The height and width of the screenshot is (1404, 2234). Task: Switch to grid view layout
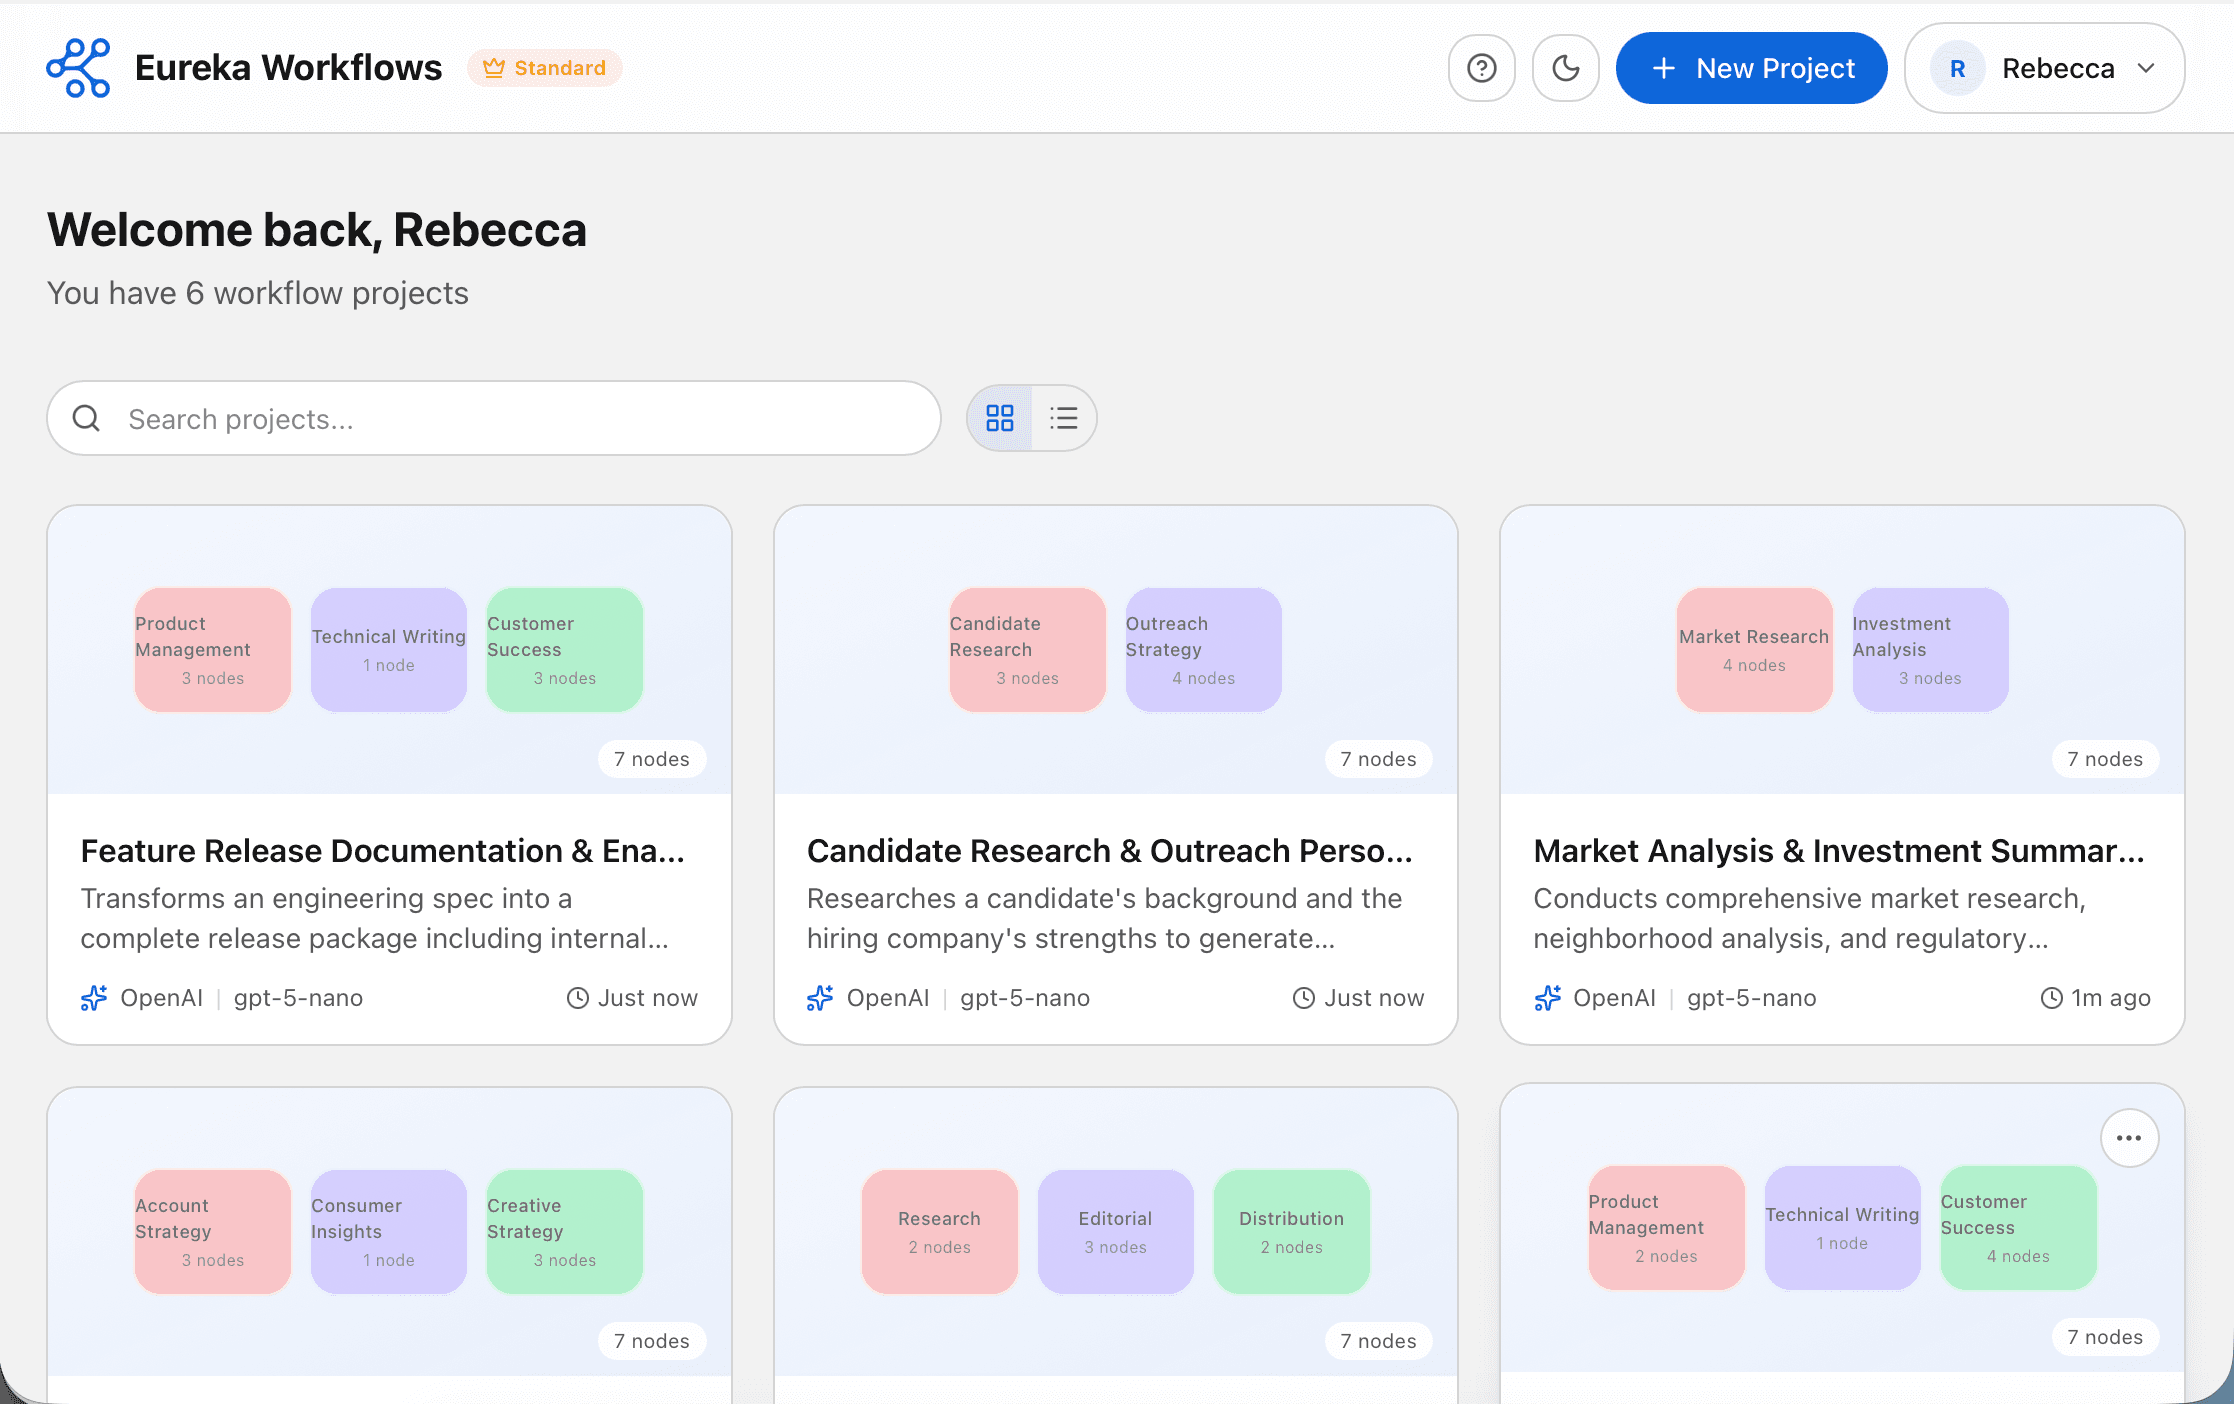pos(999,418)
